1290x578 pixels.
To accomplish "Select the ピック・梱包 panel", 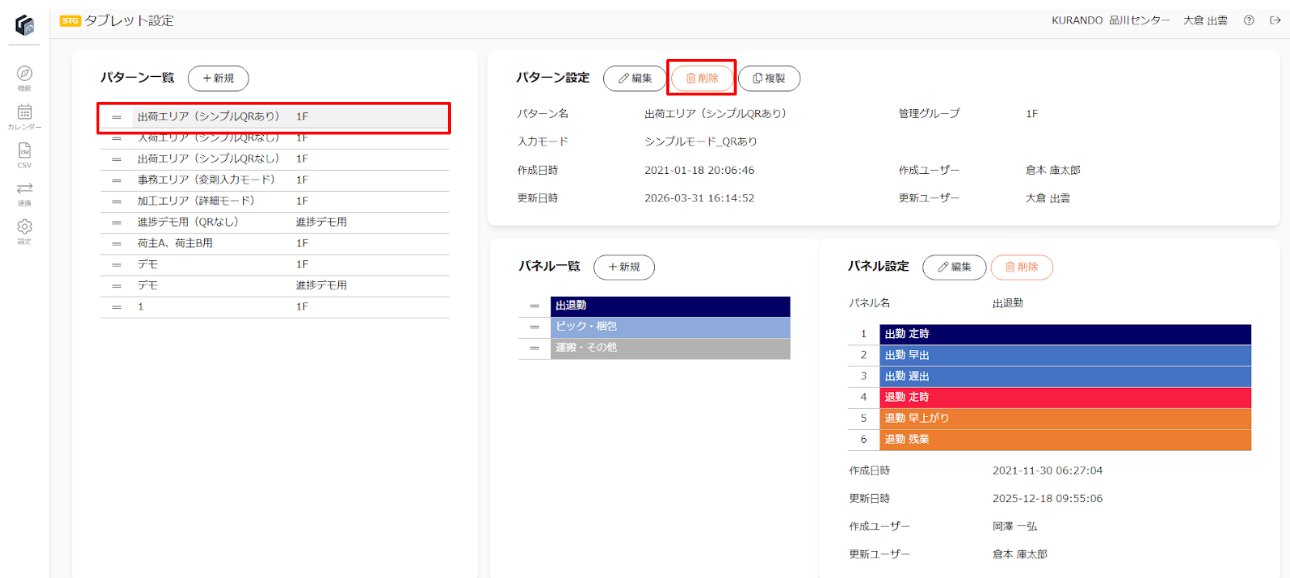I will [670, 327].
